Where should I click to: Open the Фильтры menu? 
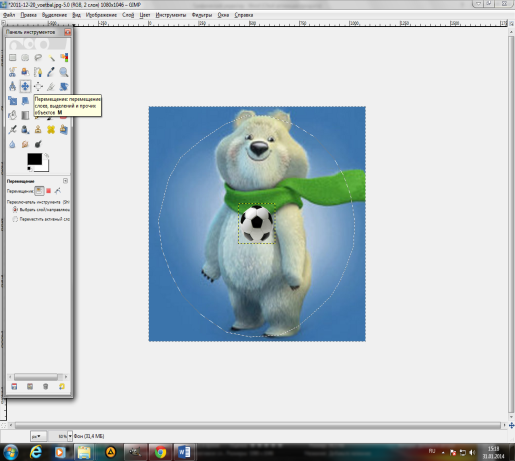(x=202, y=15)
